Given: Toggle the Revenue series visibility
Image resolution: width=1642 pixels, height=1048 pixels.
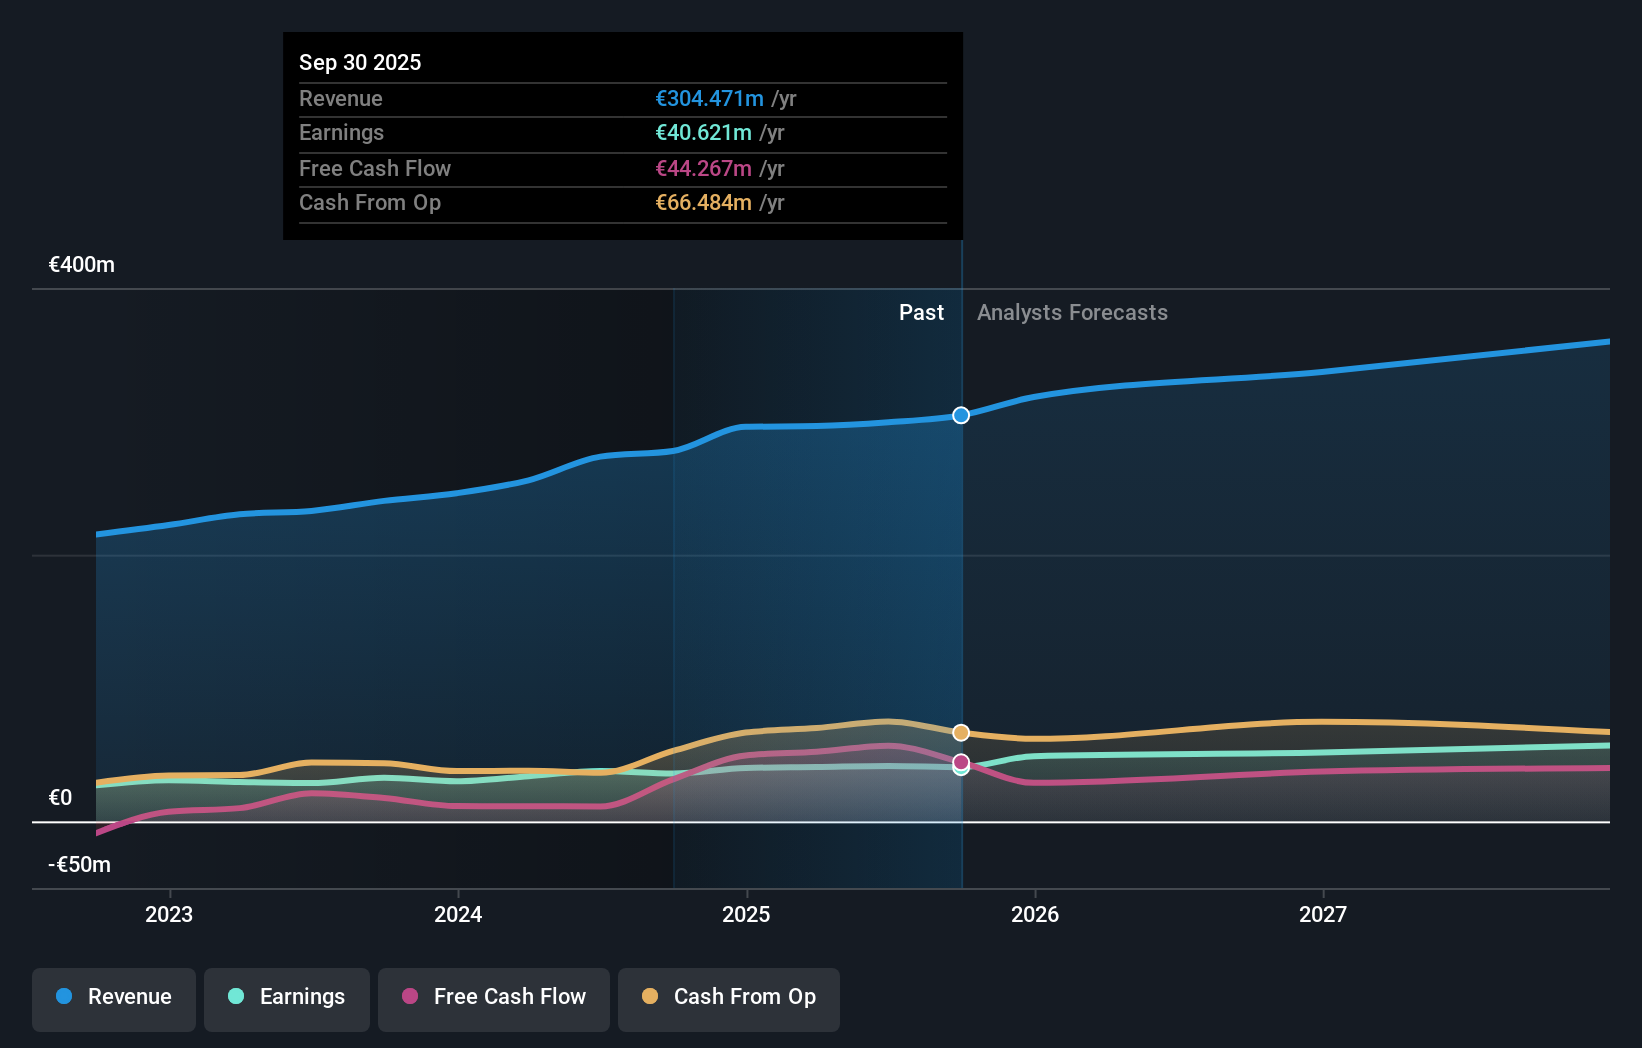Looking at the screenshot, I should 113,997.
